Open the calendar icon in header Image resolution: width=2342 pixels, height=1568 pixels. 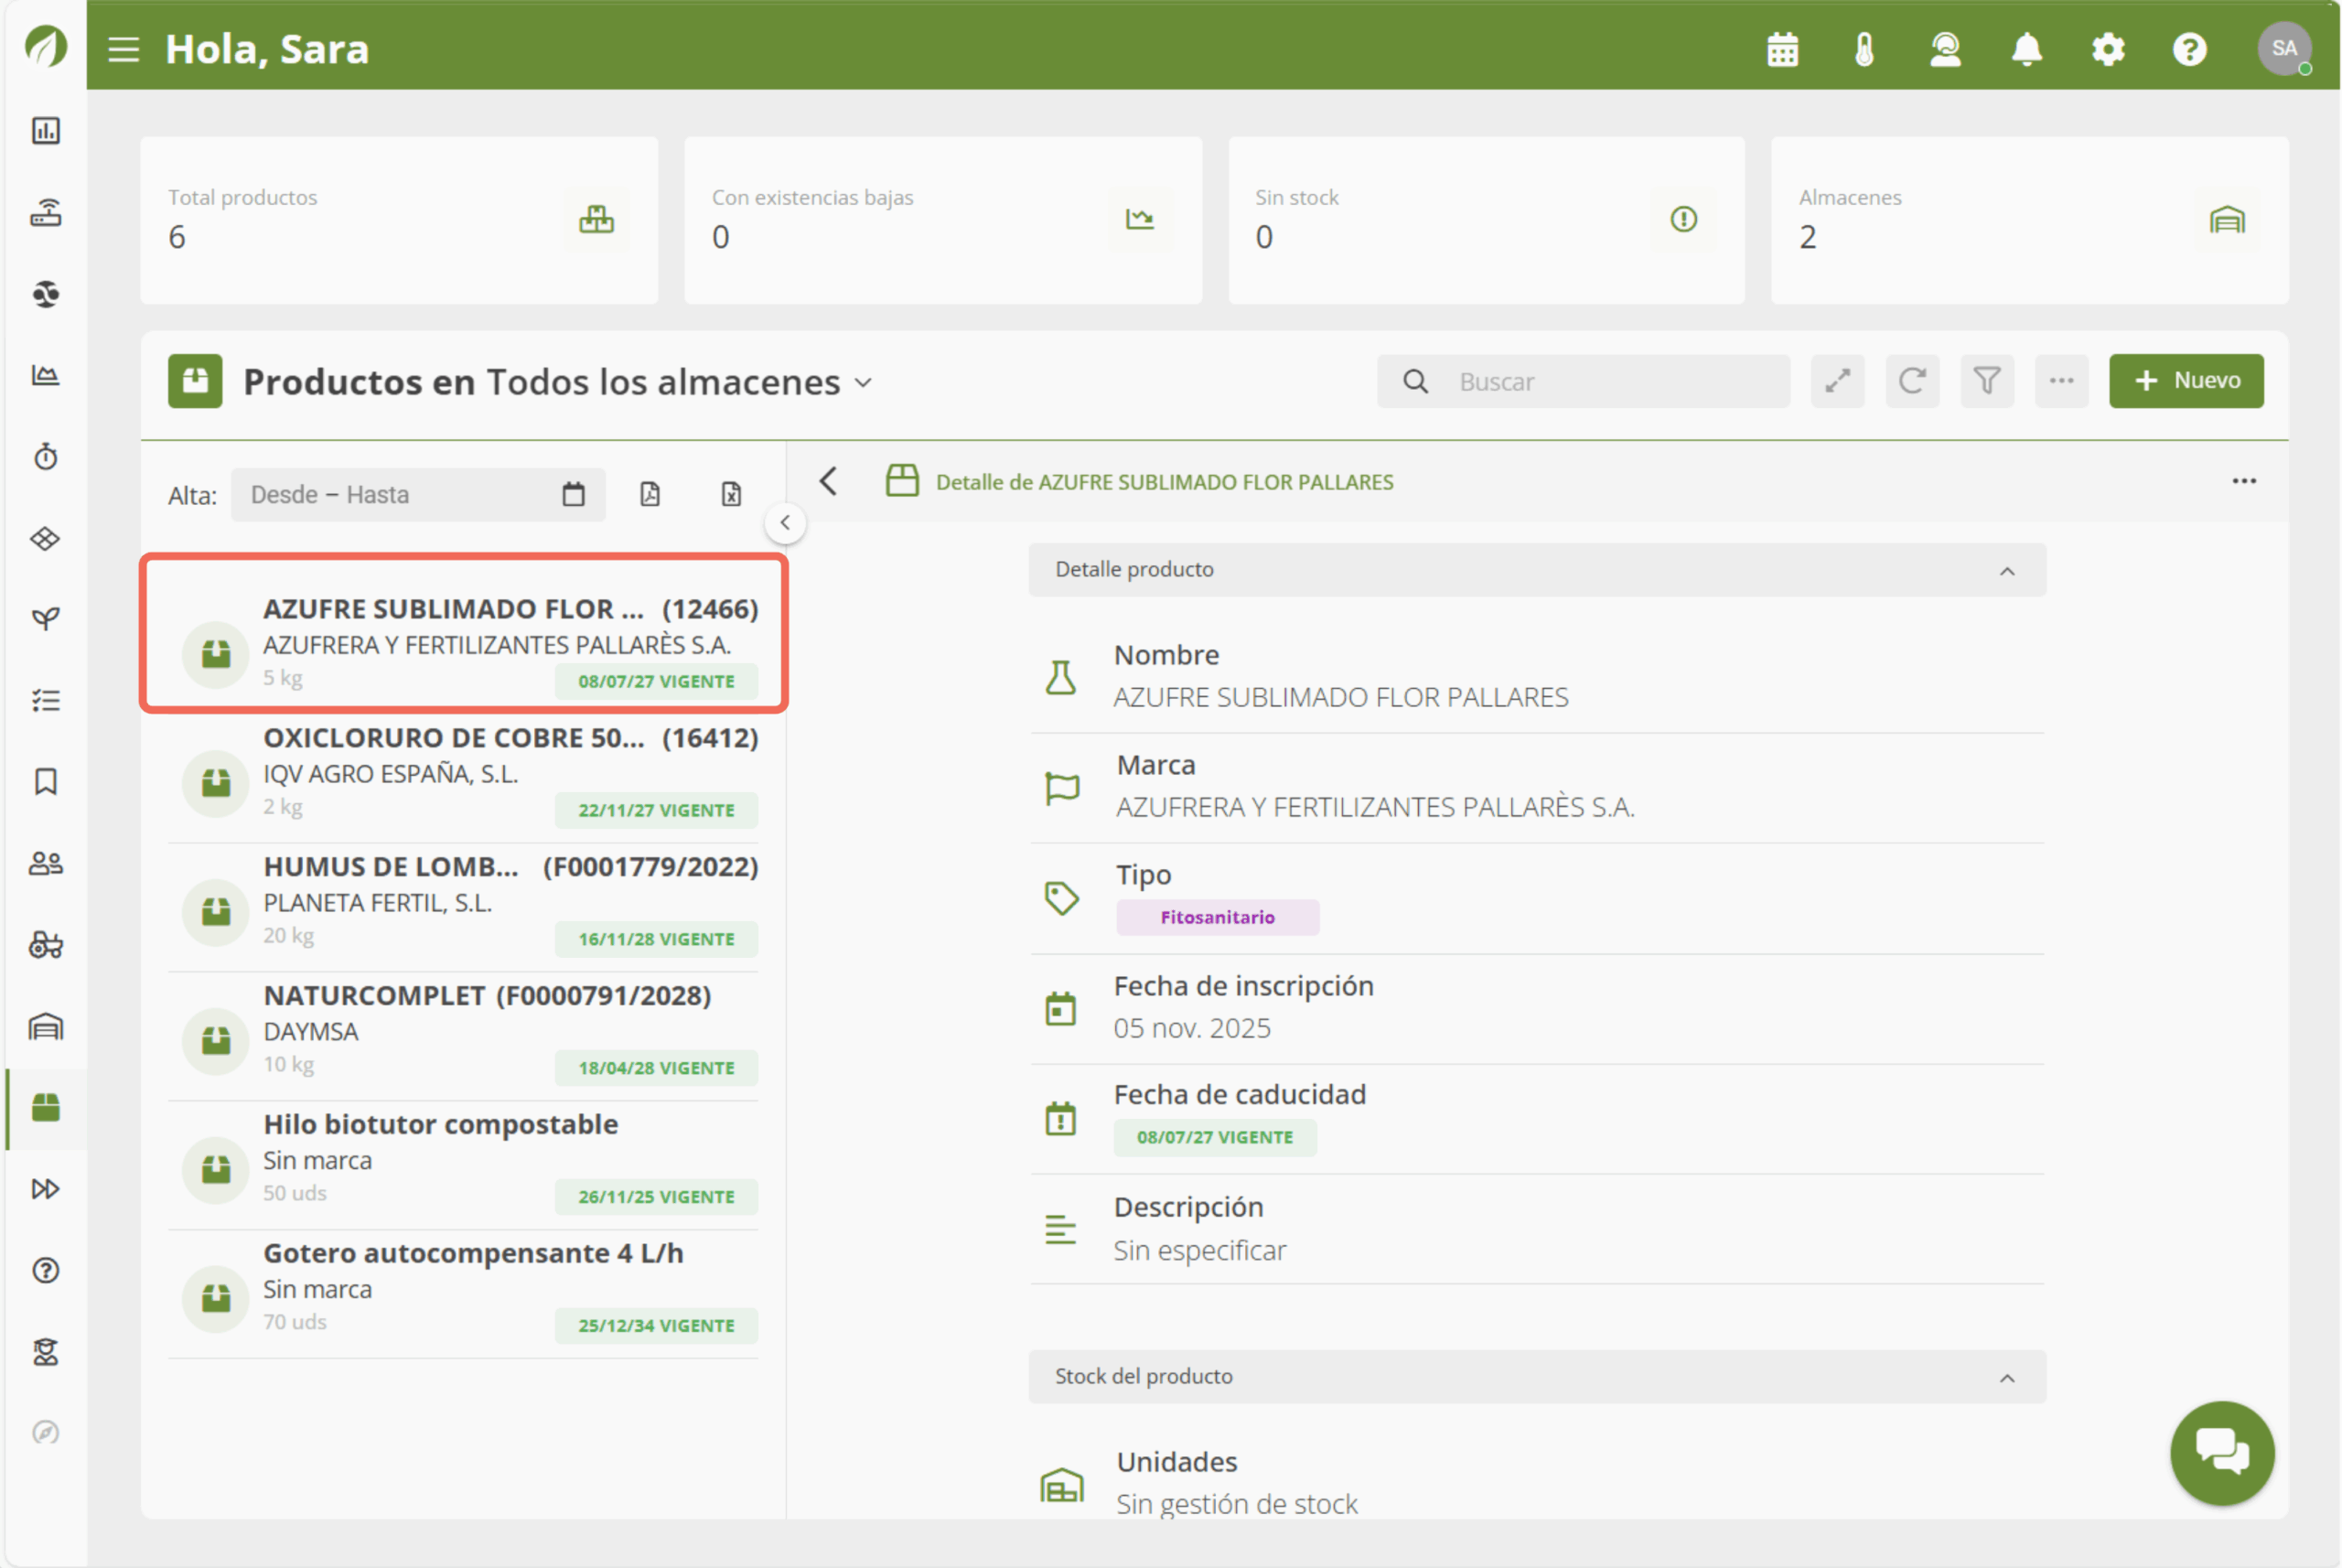1782,49
